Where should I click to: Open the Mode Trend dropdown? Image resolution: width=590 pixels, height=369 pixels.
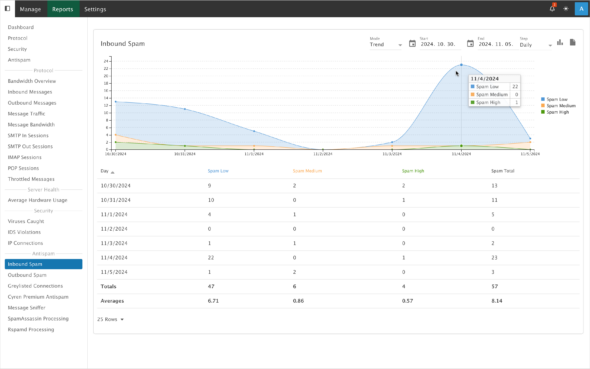click(x=386, y=44)
